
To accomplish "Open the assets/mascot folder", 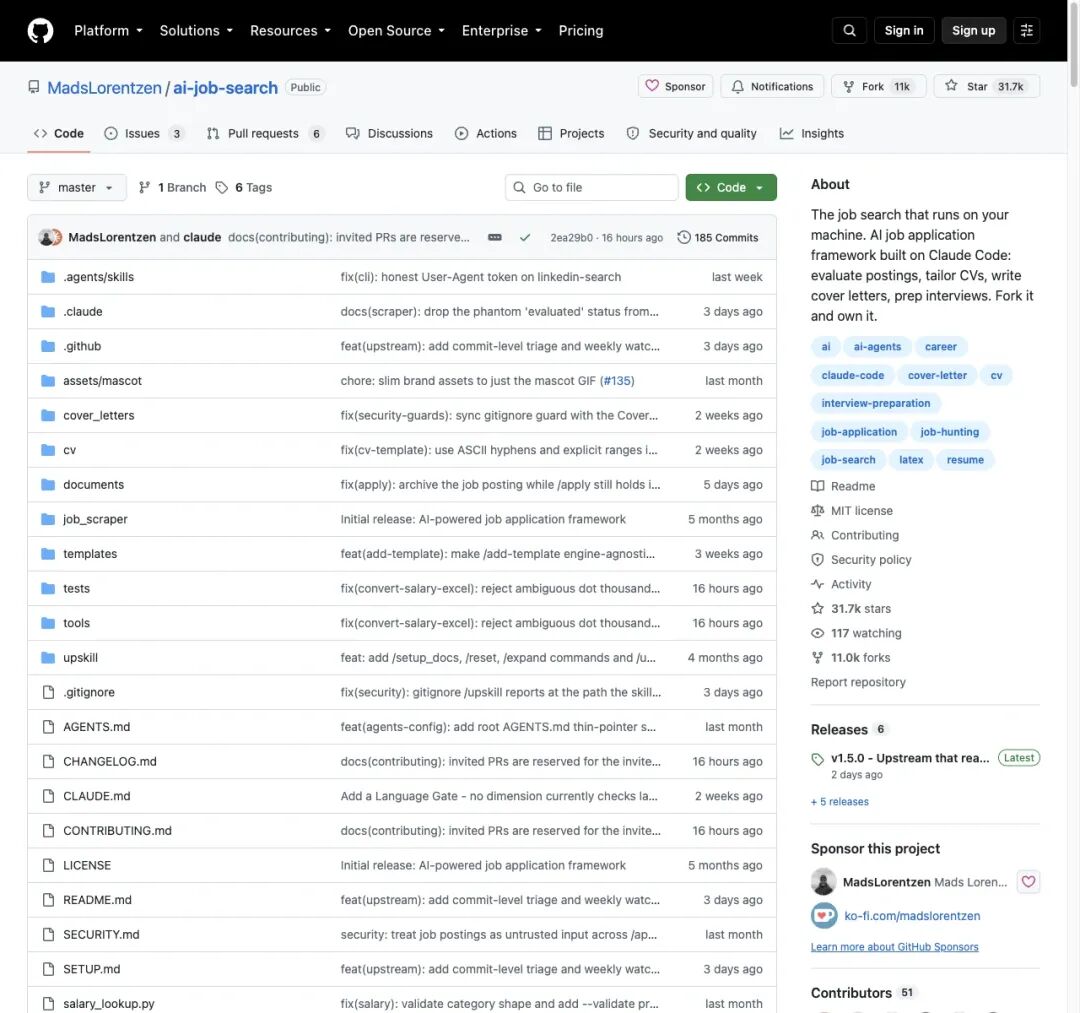I will pos(102,381).
